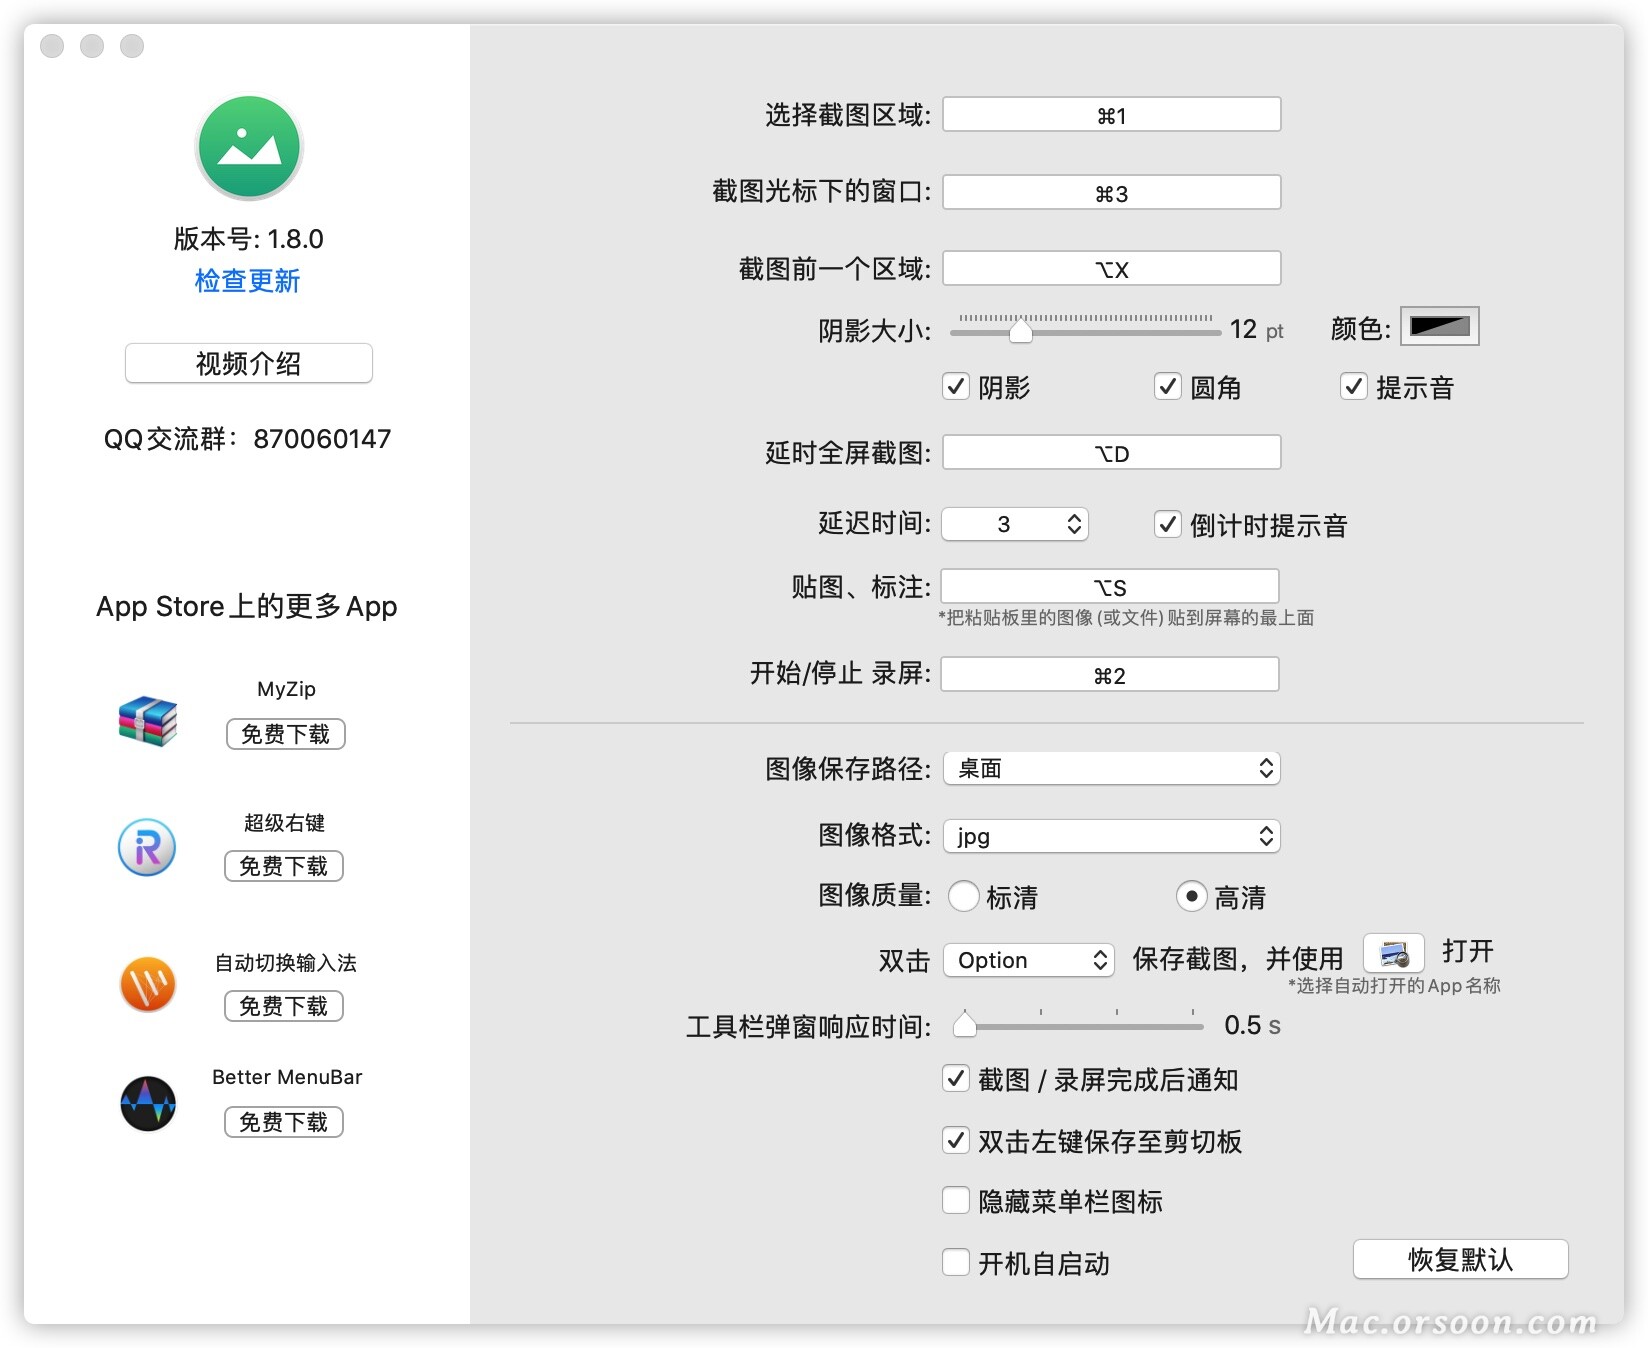
Task: Click the shadow 颜色 color swatch
Action: (1439, 326)
